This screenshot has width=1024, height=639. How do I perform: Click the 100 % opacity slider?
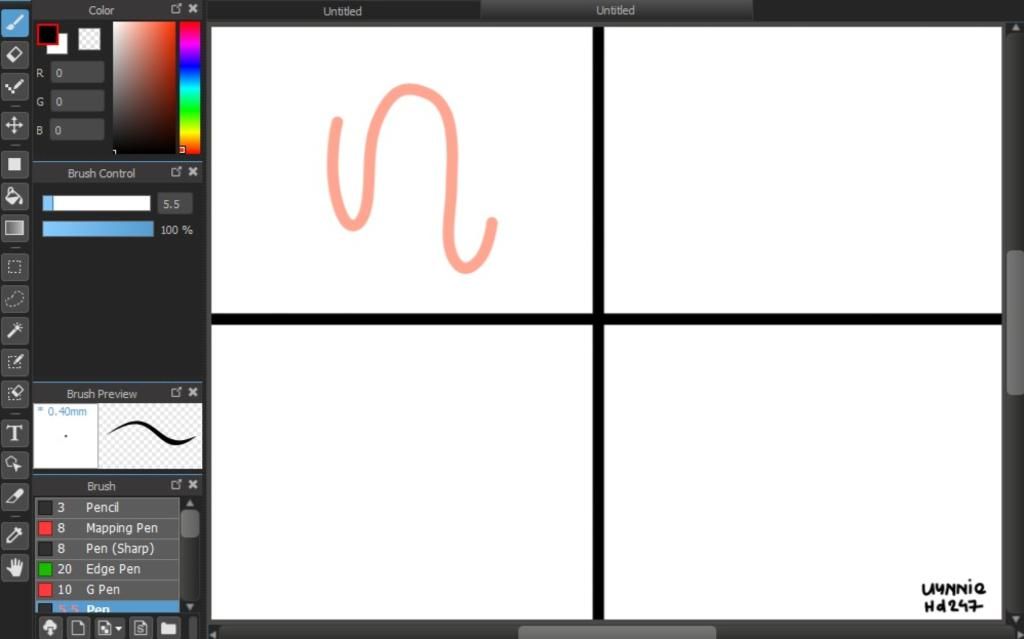pyautogui.click(x=98, y=229)
